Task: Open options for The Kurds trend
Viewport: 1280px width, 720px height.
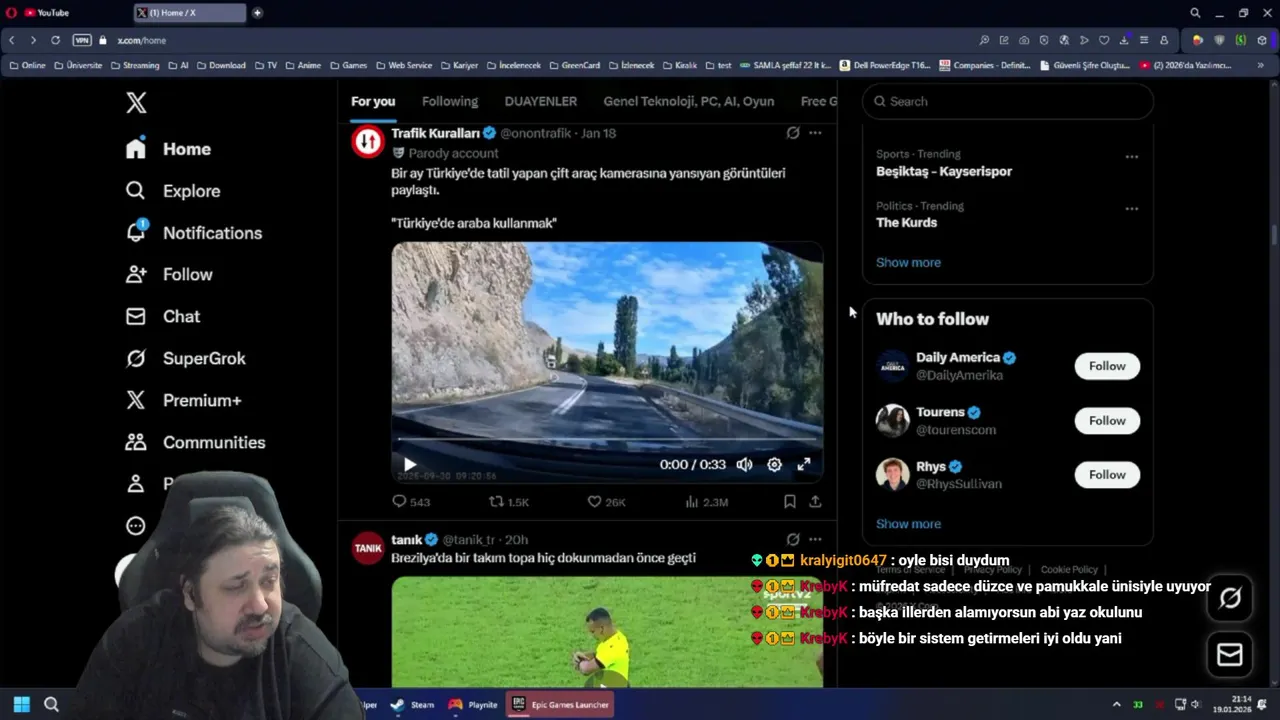Action: [x=1131, y=209]
